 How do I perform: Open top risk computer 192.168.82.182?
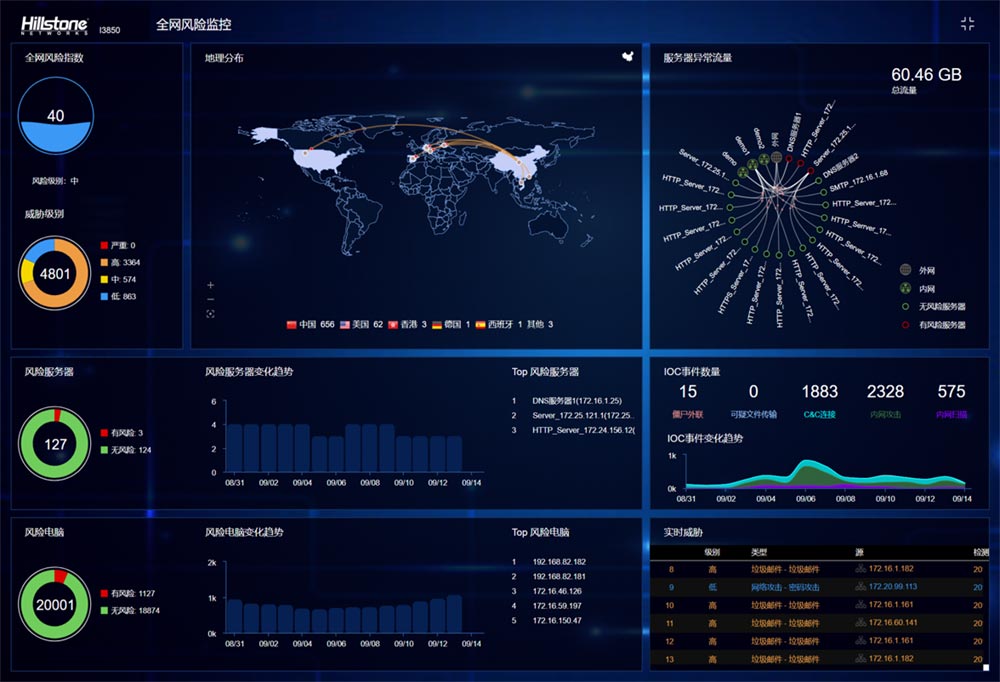pyautogui.click(x=559, y=561)
